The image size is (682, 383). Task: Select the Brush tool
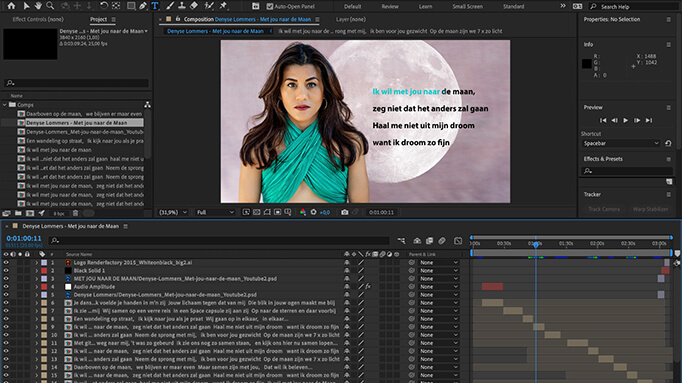(170, 6)
